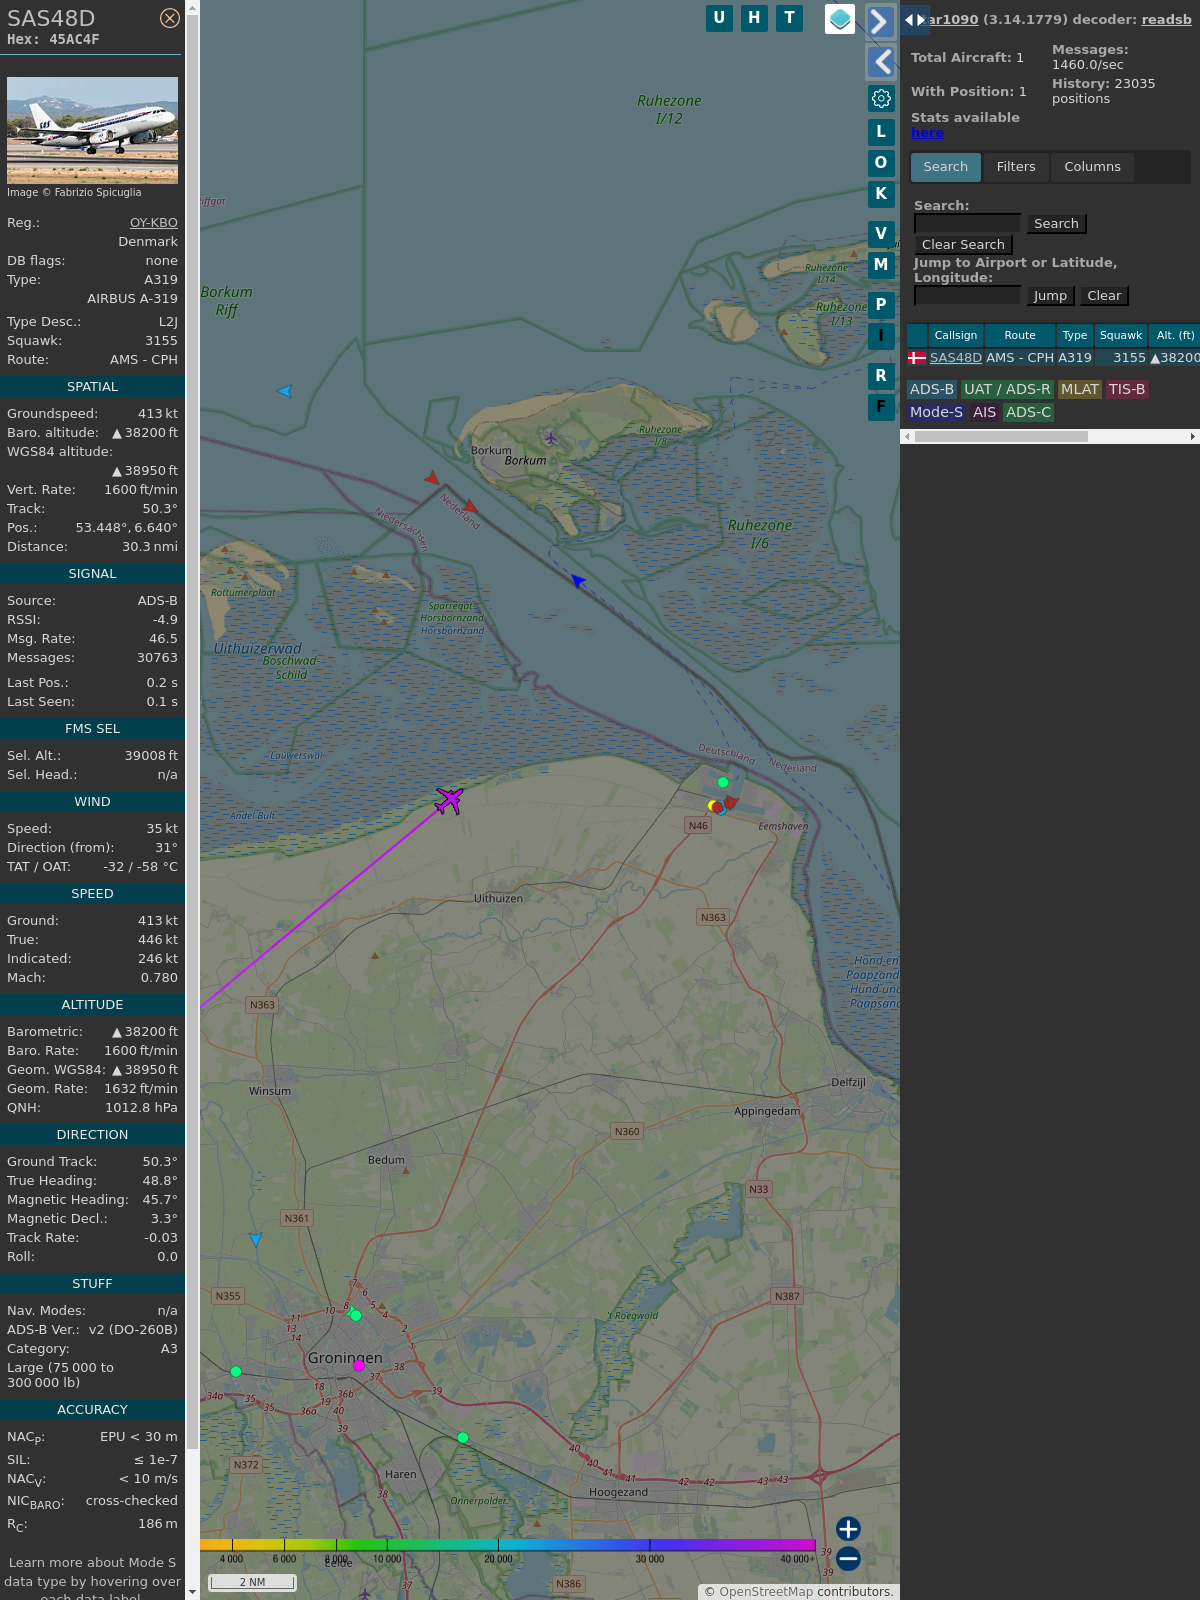Viewport: 1200px width, 1600px height.
Task: Click the aircraft photo thumbnail
Action: pyautogui.click(x=92, y=130)
